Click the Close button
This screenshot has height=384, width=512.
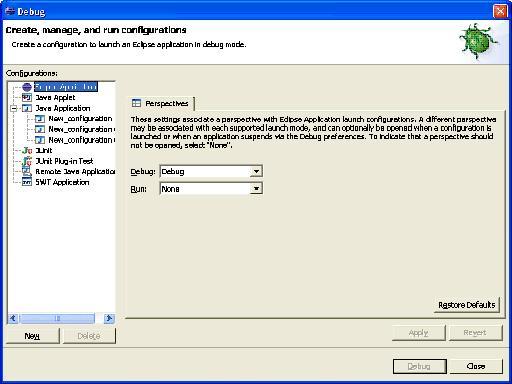point(476,366)
